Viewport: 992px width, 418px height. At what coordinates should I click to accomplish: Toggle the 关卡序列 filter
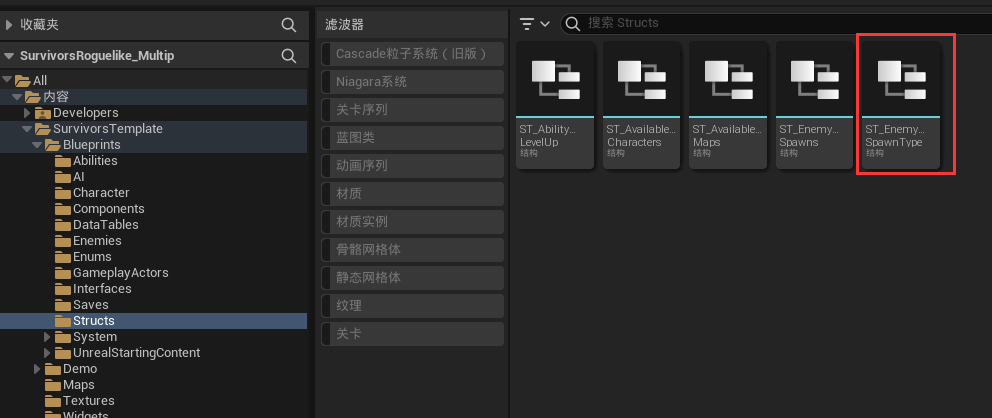412,109
